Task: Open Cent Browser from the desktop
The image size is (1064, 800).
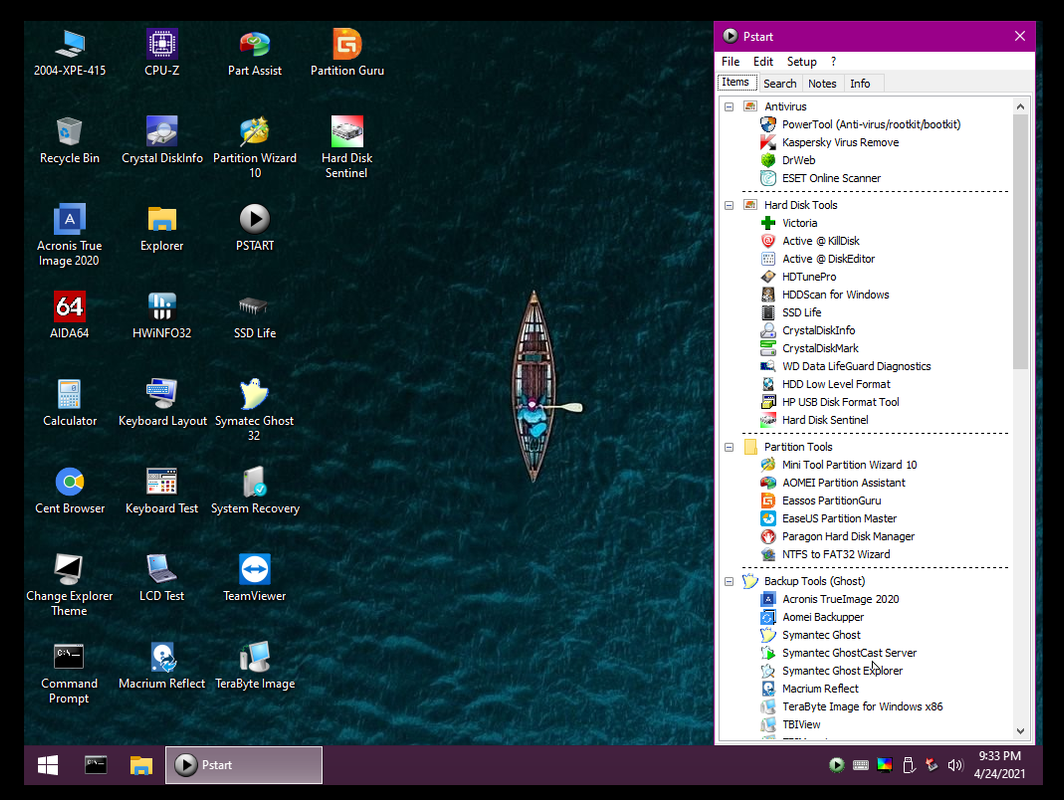Action: pos(69,490)
